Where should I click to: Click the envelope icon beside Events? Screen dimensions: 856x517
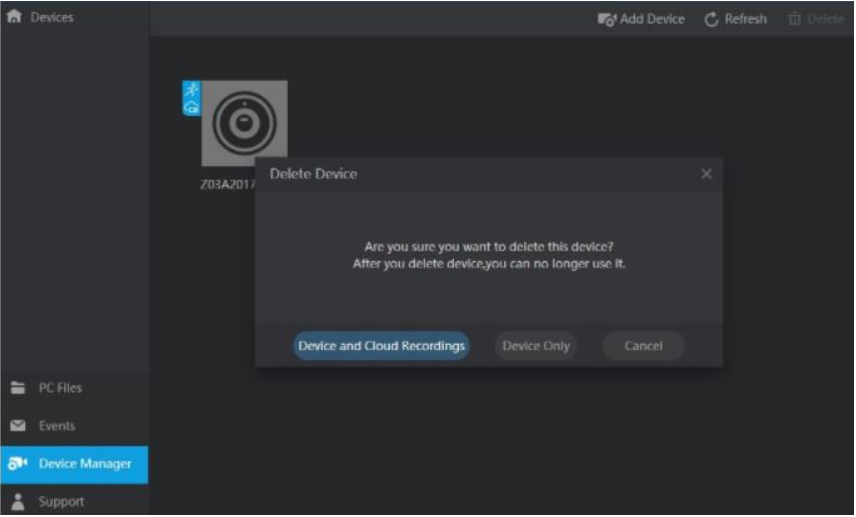pyautogui.click(x=17, y=426)
